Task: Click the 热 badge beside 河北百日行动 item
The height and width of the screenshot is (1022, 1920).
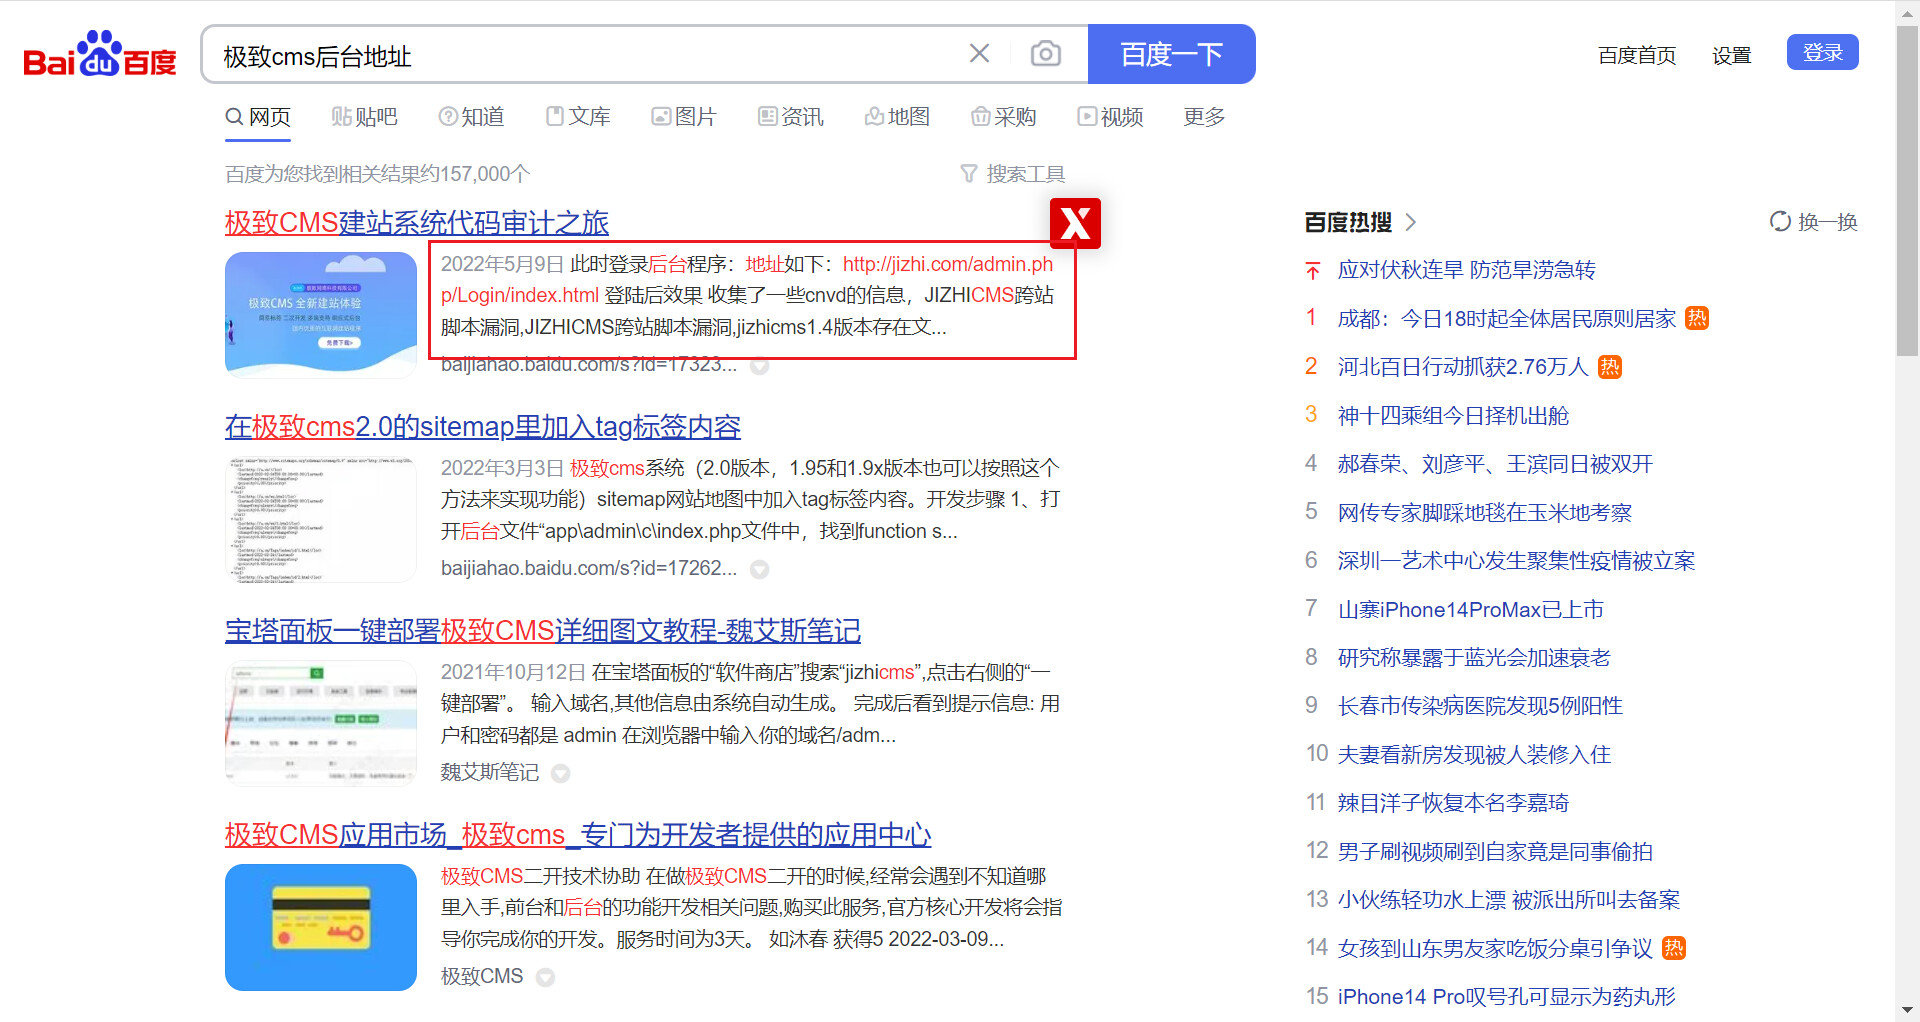Action: click(x=1609, y=367)
